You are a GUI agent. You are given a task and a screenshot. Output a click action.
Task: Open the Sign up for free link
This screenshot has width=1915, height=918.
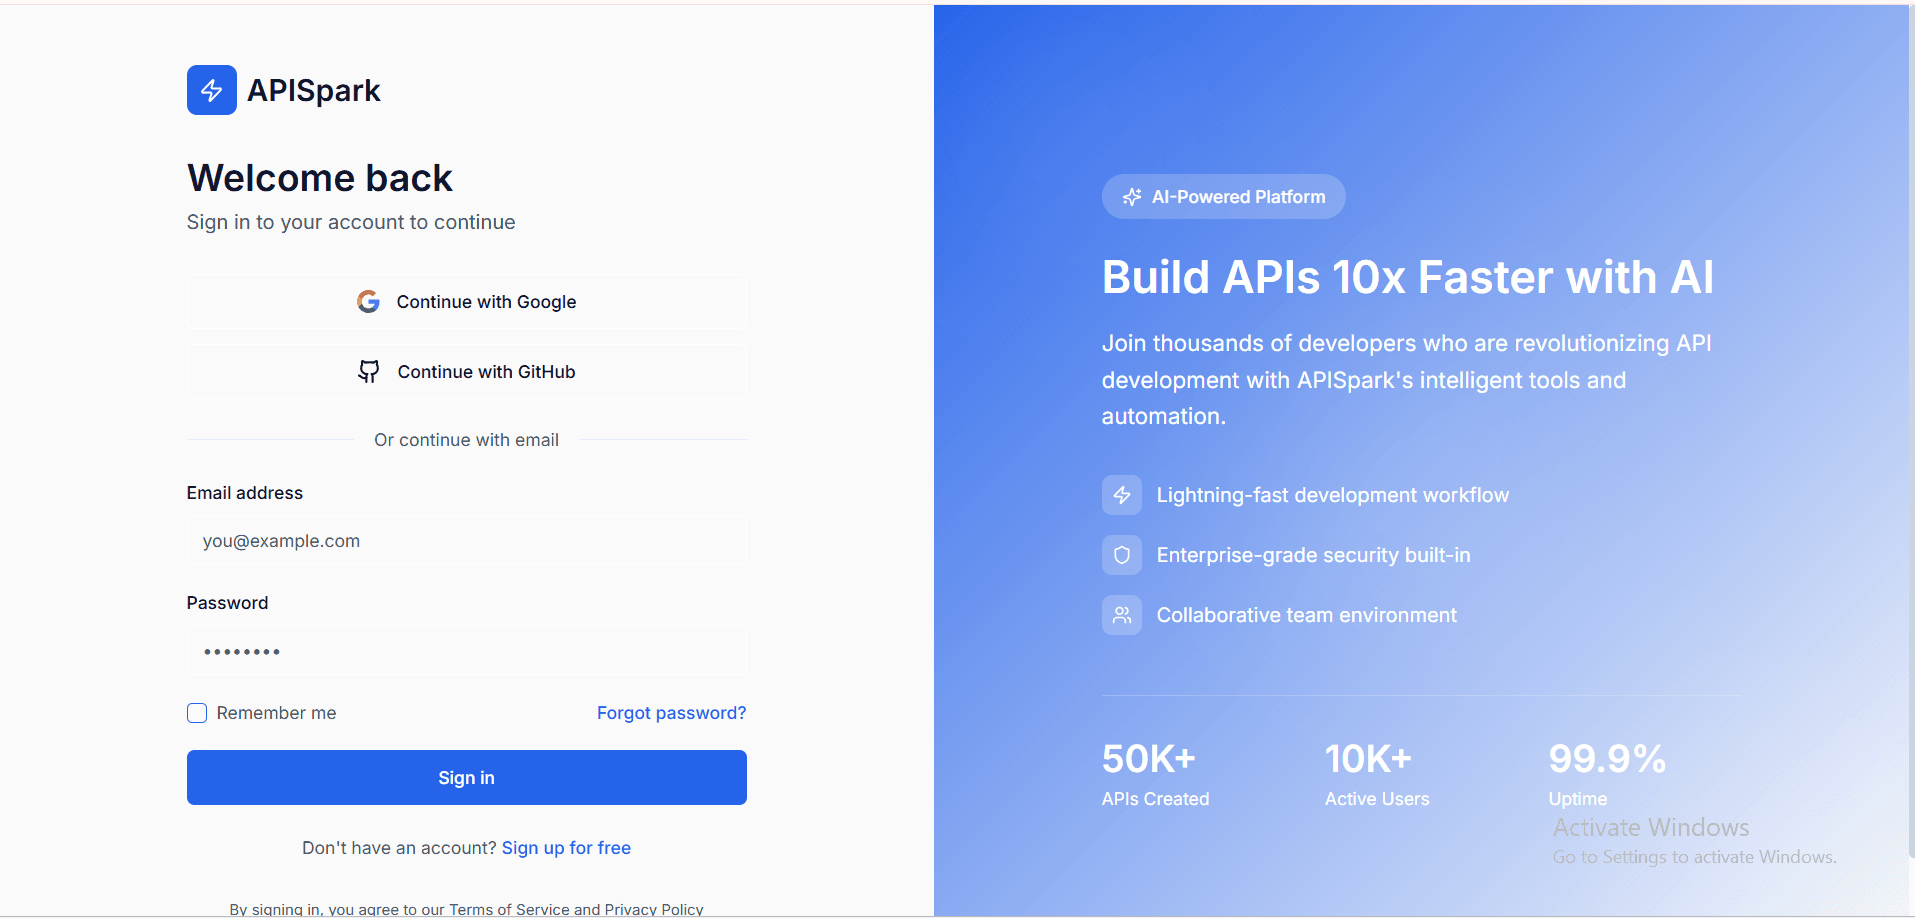coord(566,848)
